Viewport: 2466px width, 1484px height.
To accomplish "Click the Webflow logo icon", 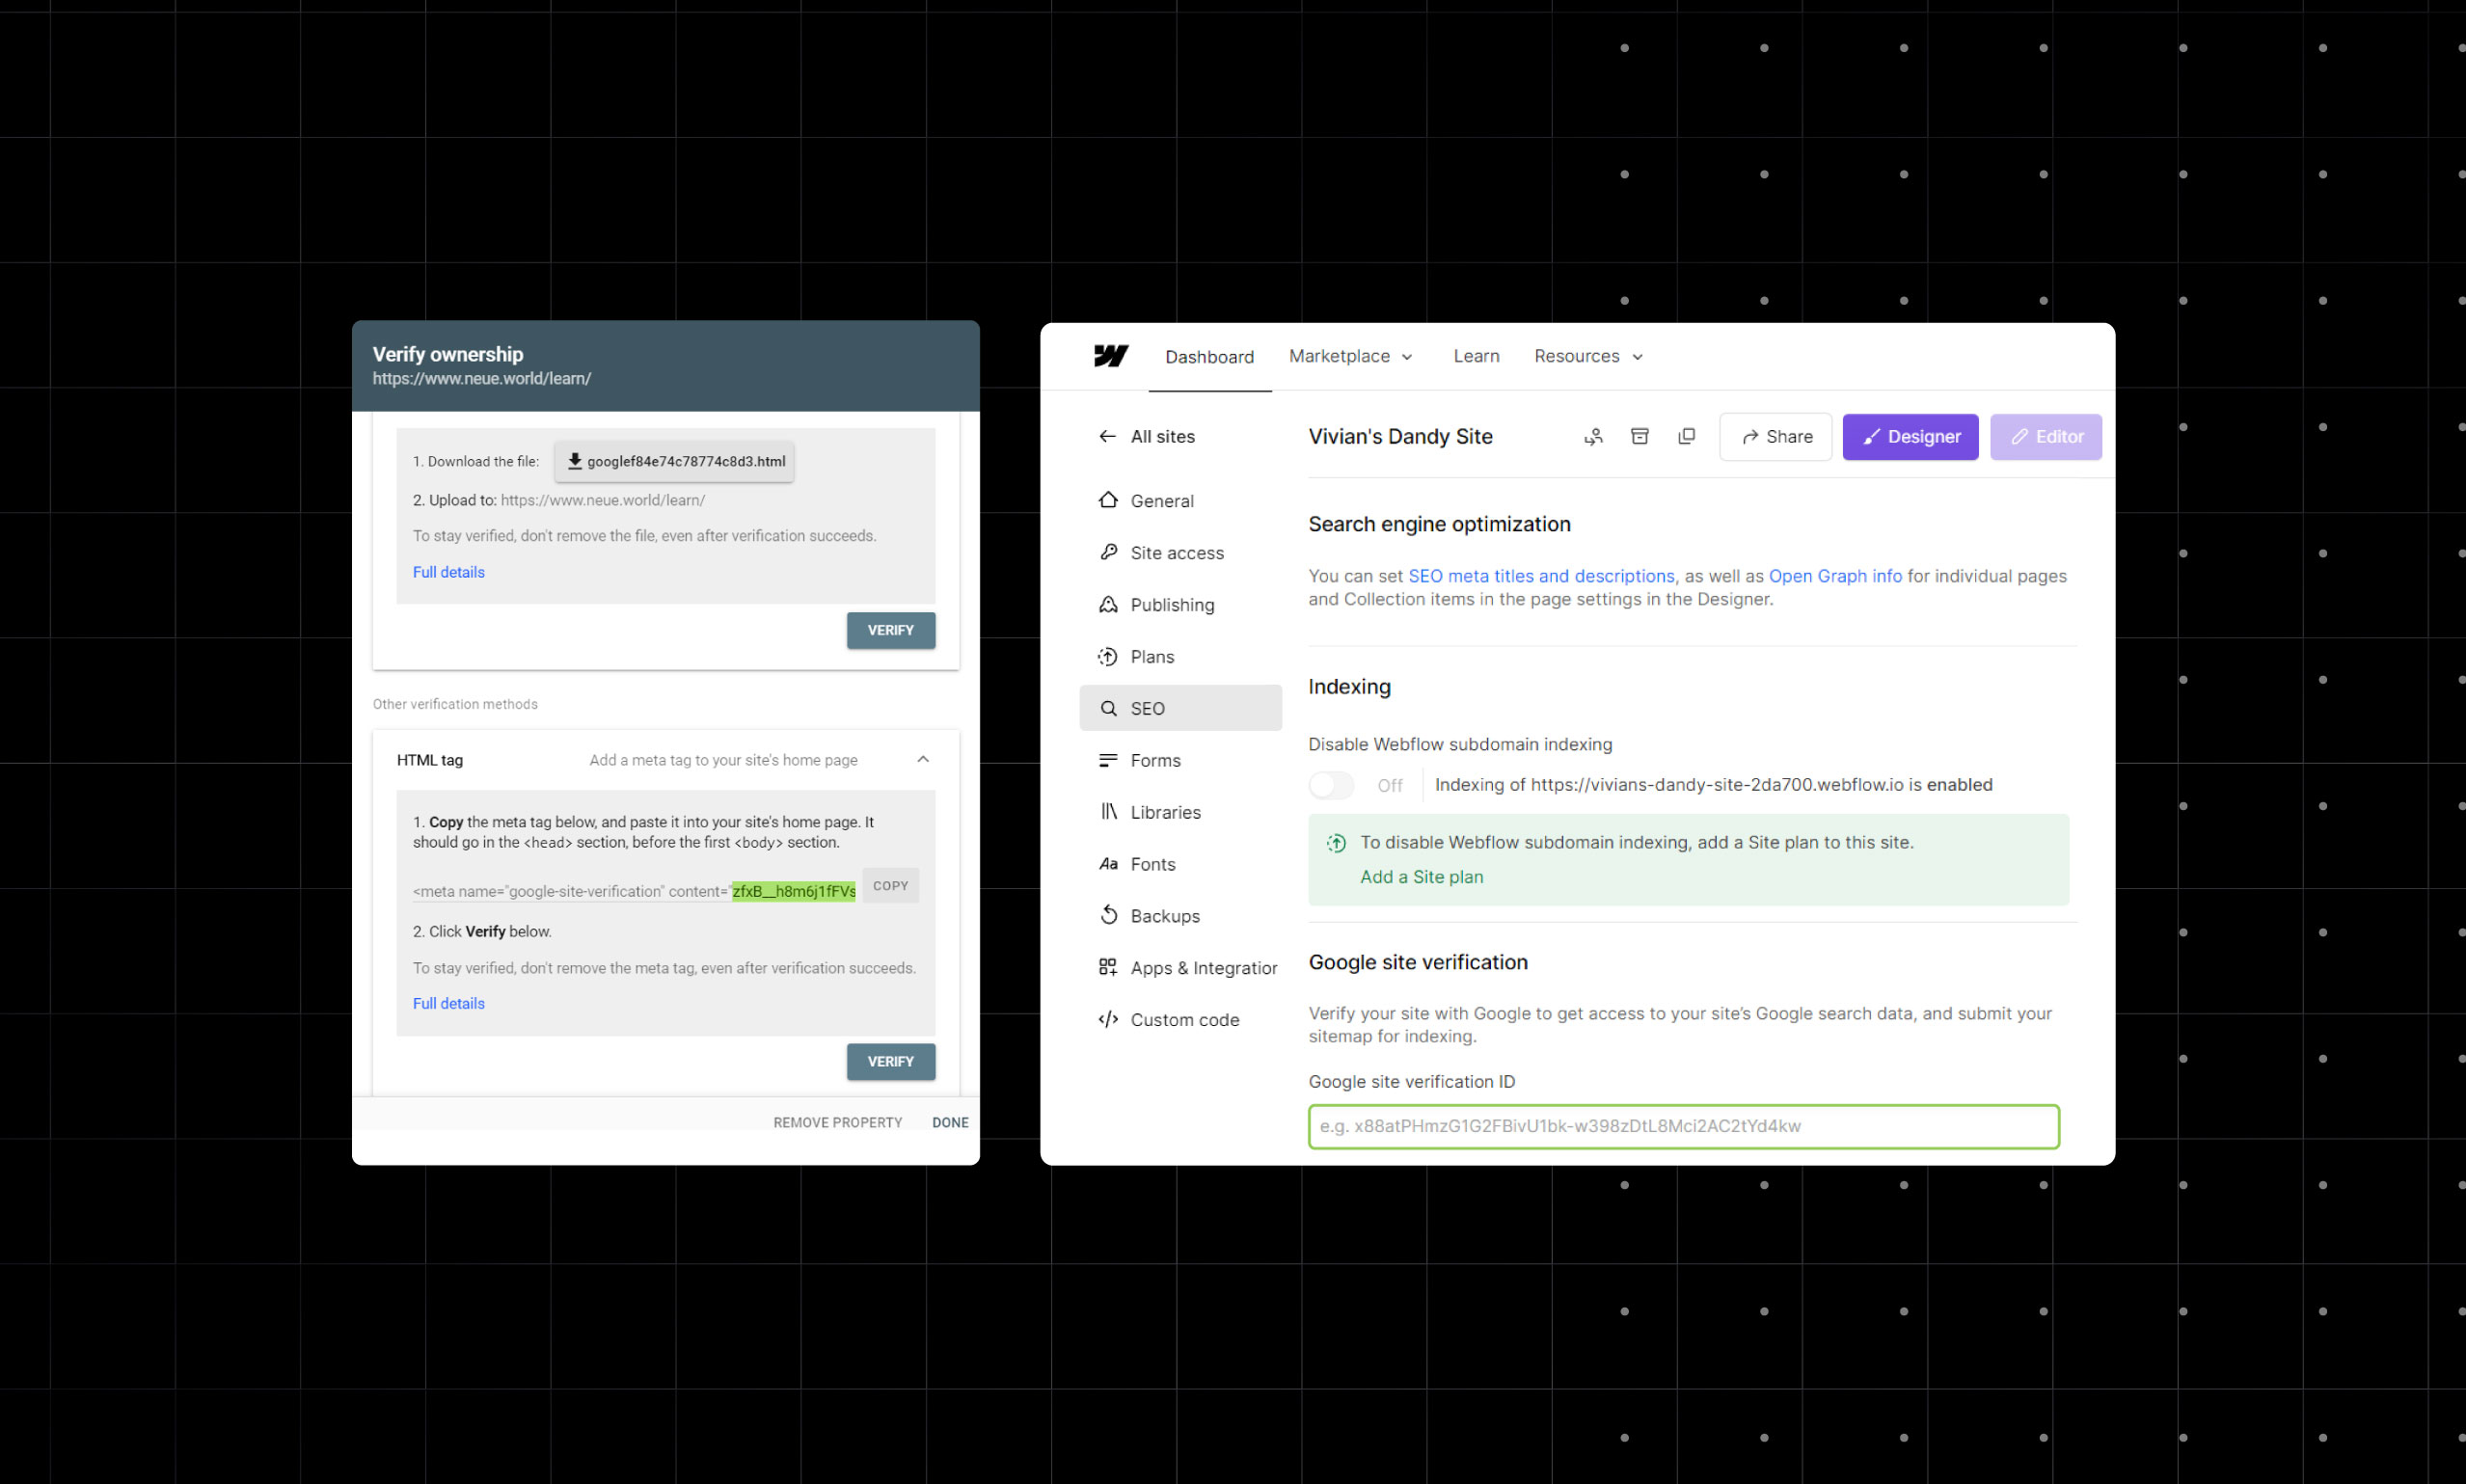I will coord(1110,356).
